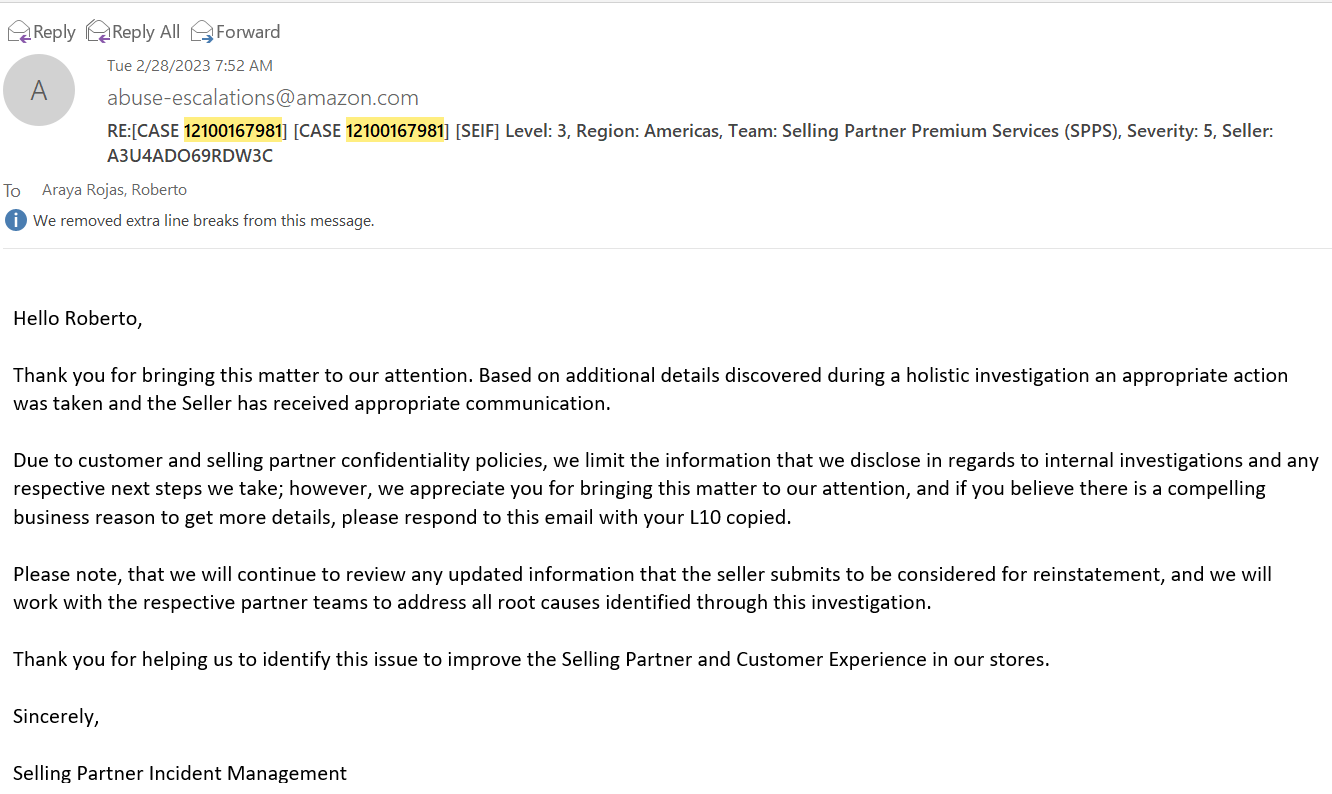1332x794 pixels.
Task: Click the 'To' field label
Action: [12, 191]
